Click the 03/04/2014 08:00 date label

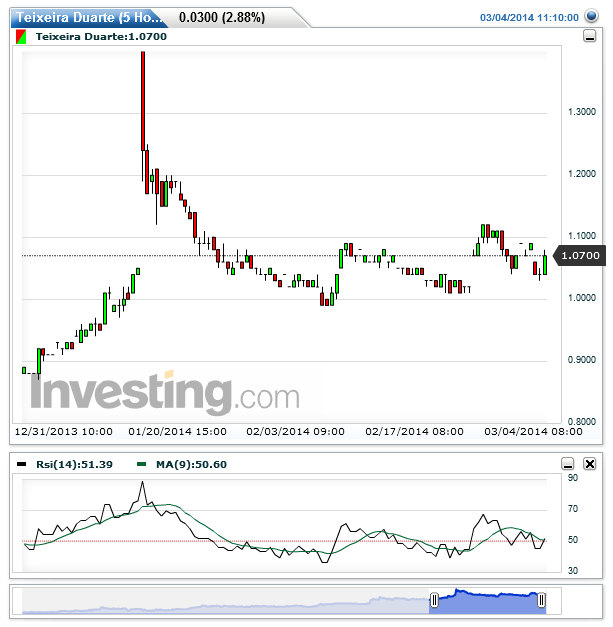click(x=533, y=431)
